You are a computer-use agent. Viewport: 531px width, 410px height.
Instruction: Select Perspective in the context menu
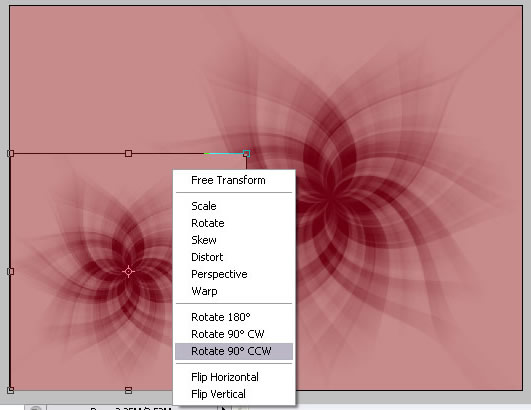pyautogui.click(x=234, y=274)
